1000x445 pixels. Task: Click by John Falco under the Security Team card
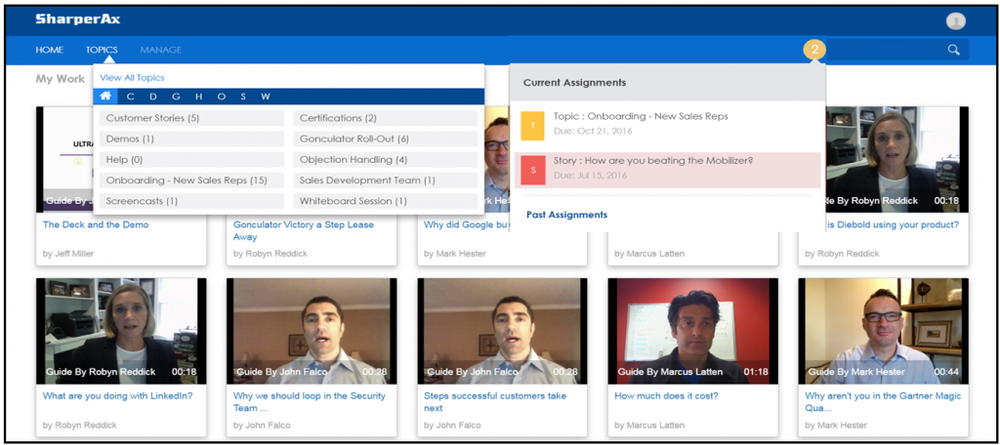[x=261, y=425]
